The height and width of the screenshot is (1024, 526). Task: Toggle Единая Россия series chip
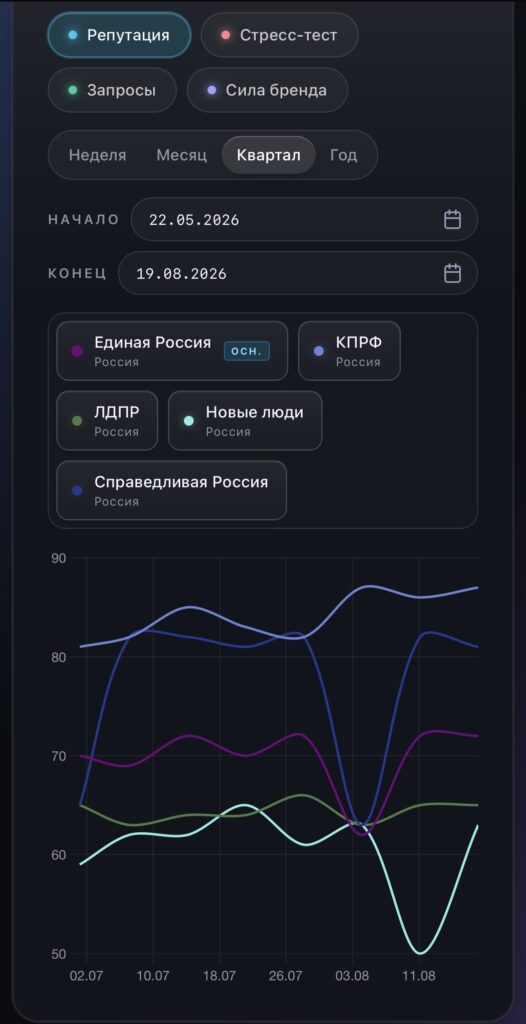point(172,351)
